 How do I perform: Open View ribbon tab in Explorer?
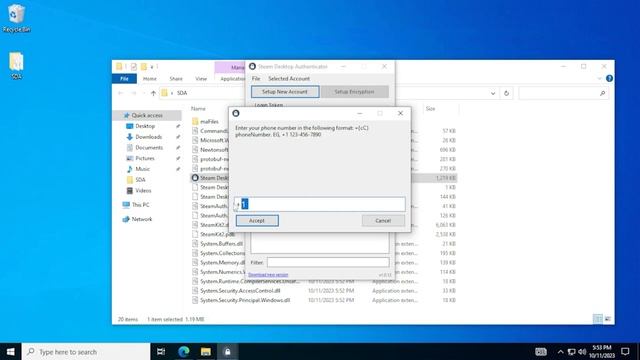coord(201,78)
